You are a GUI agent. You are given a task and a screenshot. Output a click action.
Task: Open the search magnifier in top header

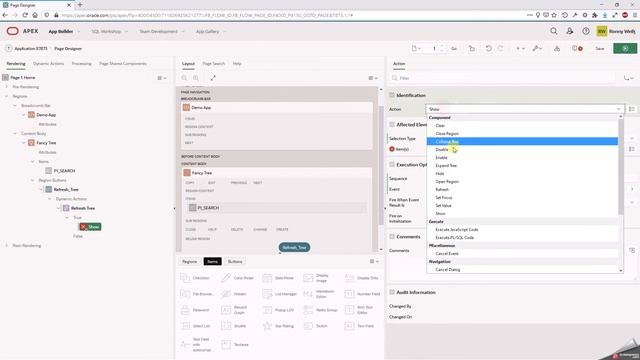553,31
